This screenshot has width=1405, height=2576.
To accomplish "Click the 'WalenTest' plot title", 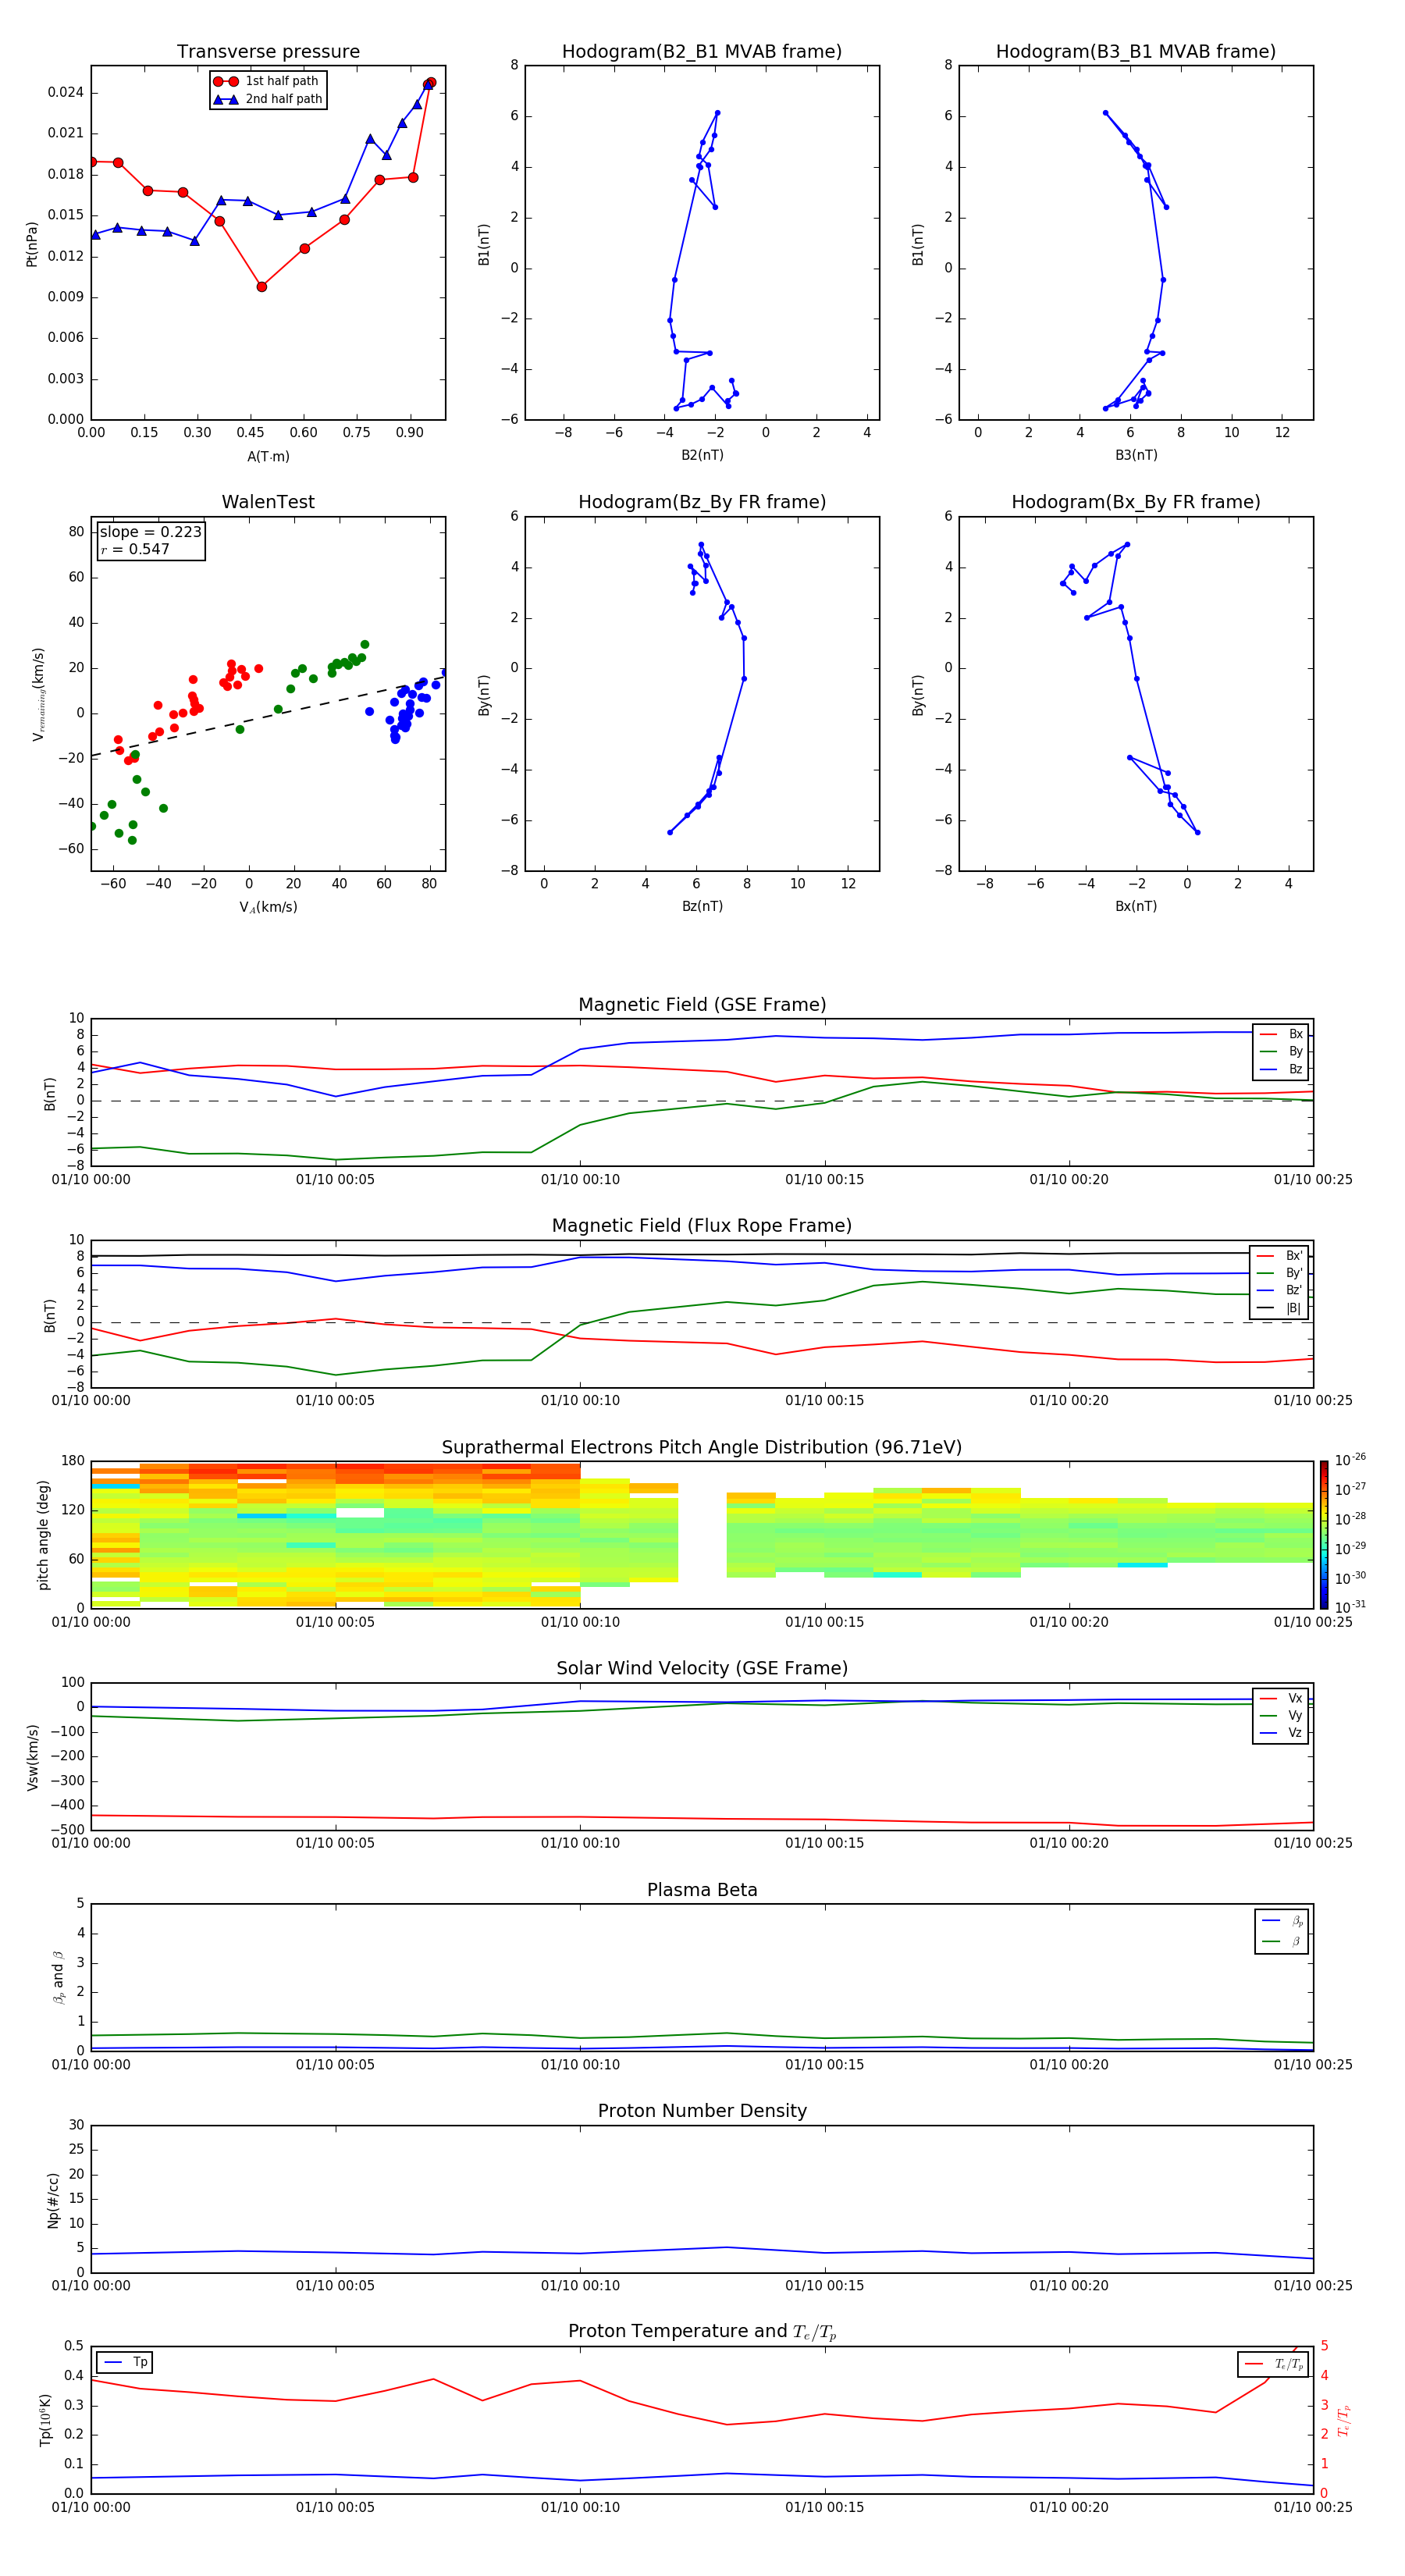I will (268, 502).
